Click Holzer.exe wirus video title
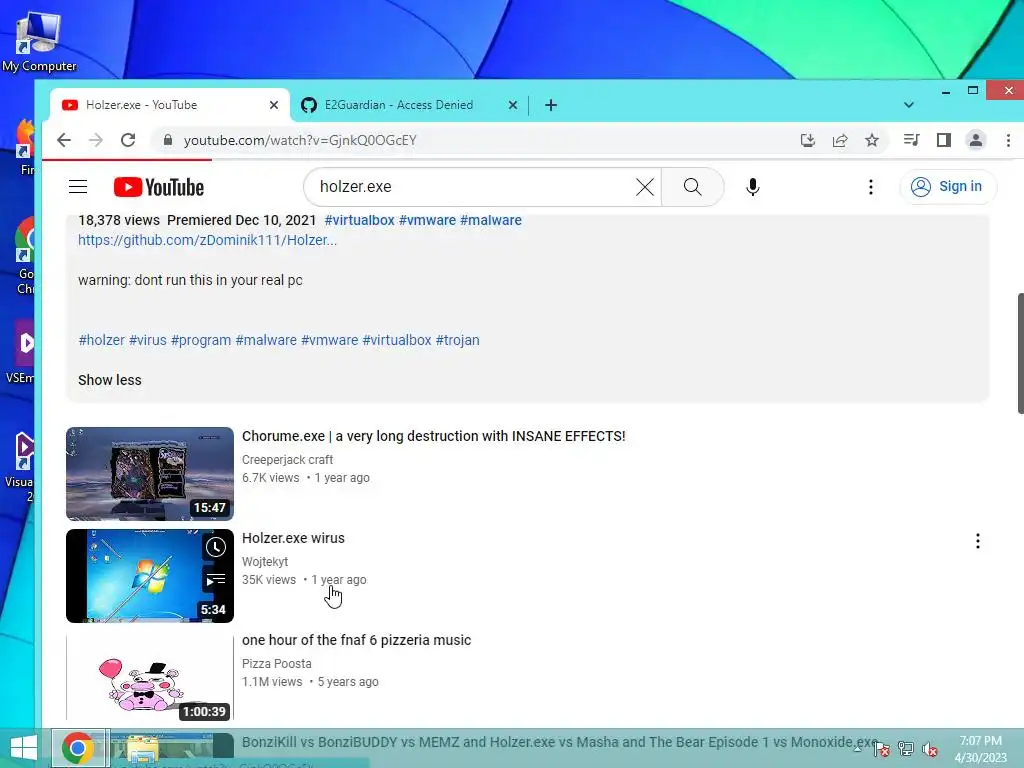Screen dimensions: 1024x768 [293, 538]
